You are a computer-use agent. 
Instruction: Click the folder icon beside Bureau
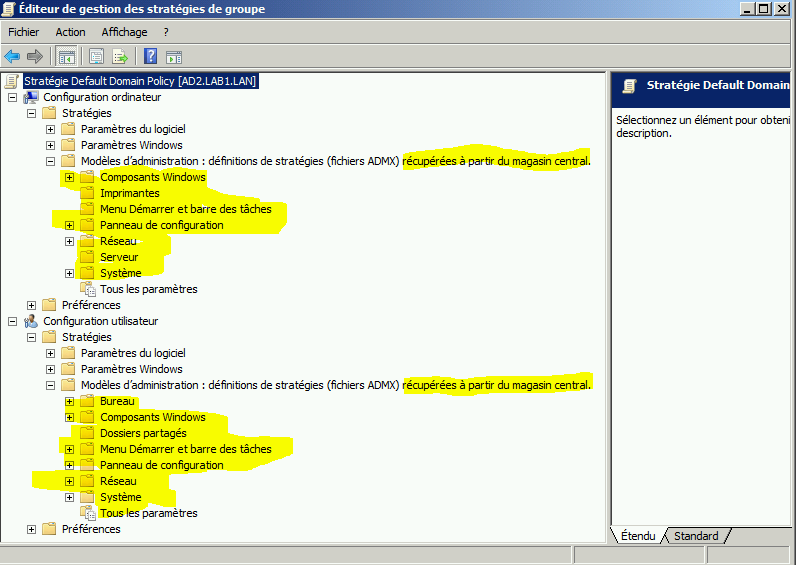tap(87, 401)
